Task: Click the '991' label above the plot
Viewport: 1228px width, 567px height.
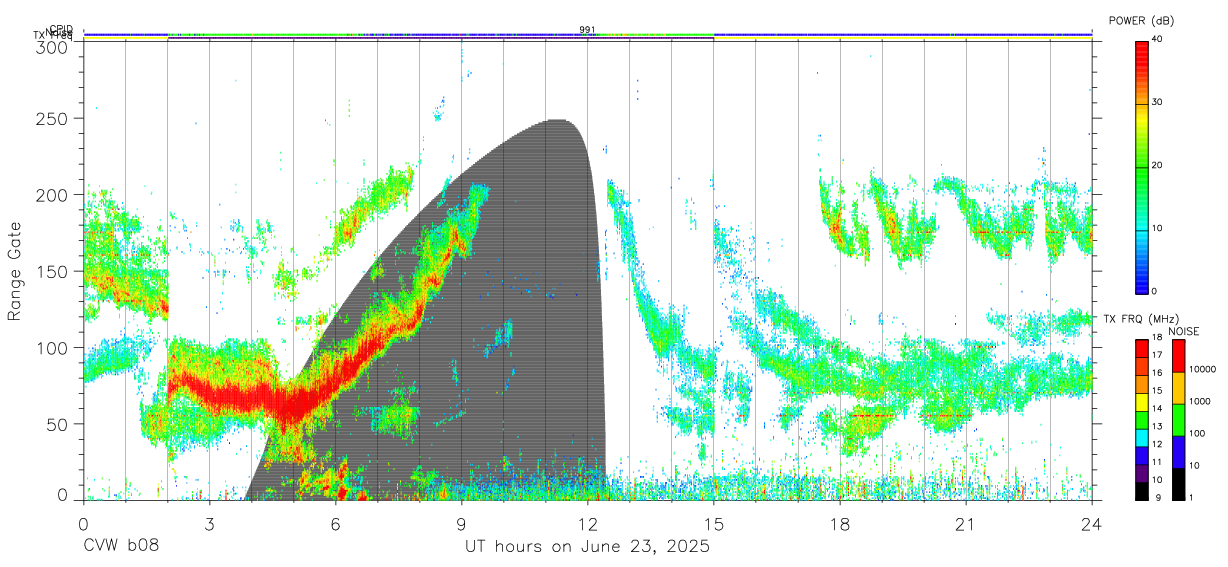Action: (588, 30)
